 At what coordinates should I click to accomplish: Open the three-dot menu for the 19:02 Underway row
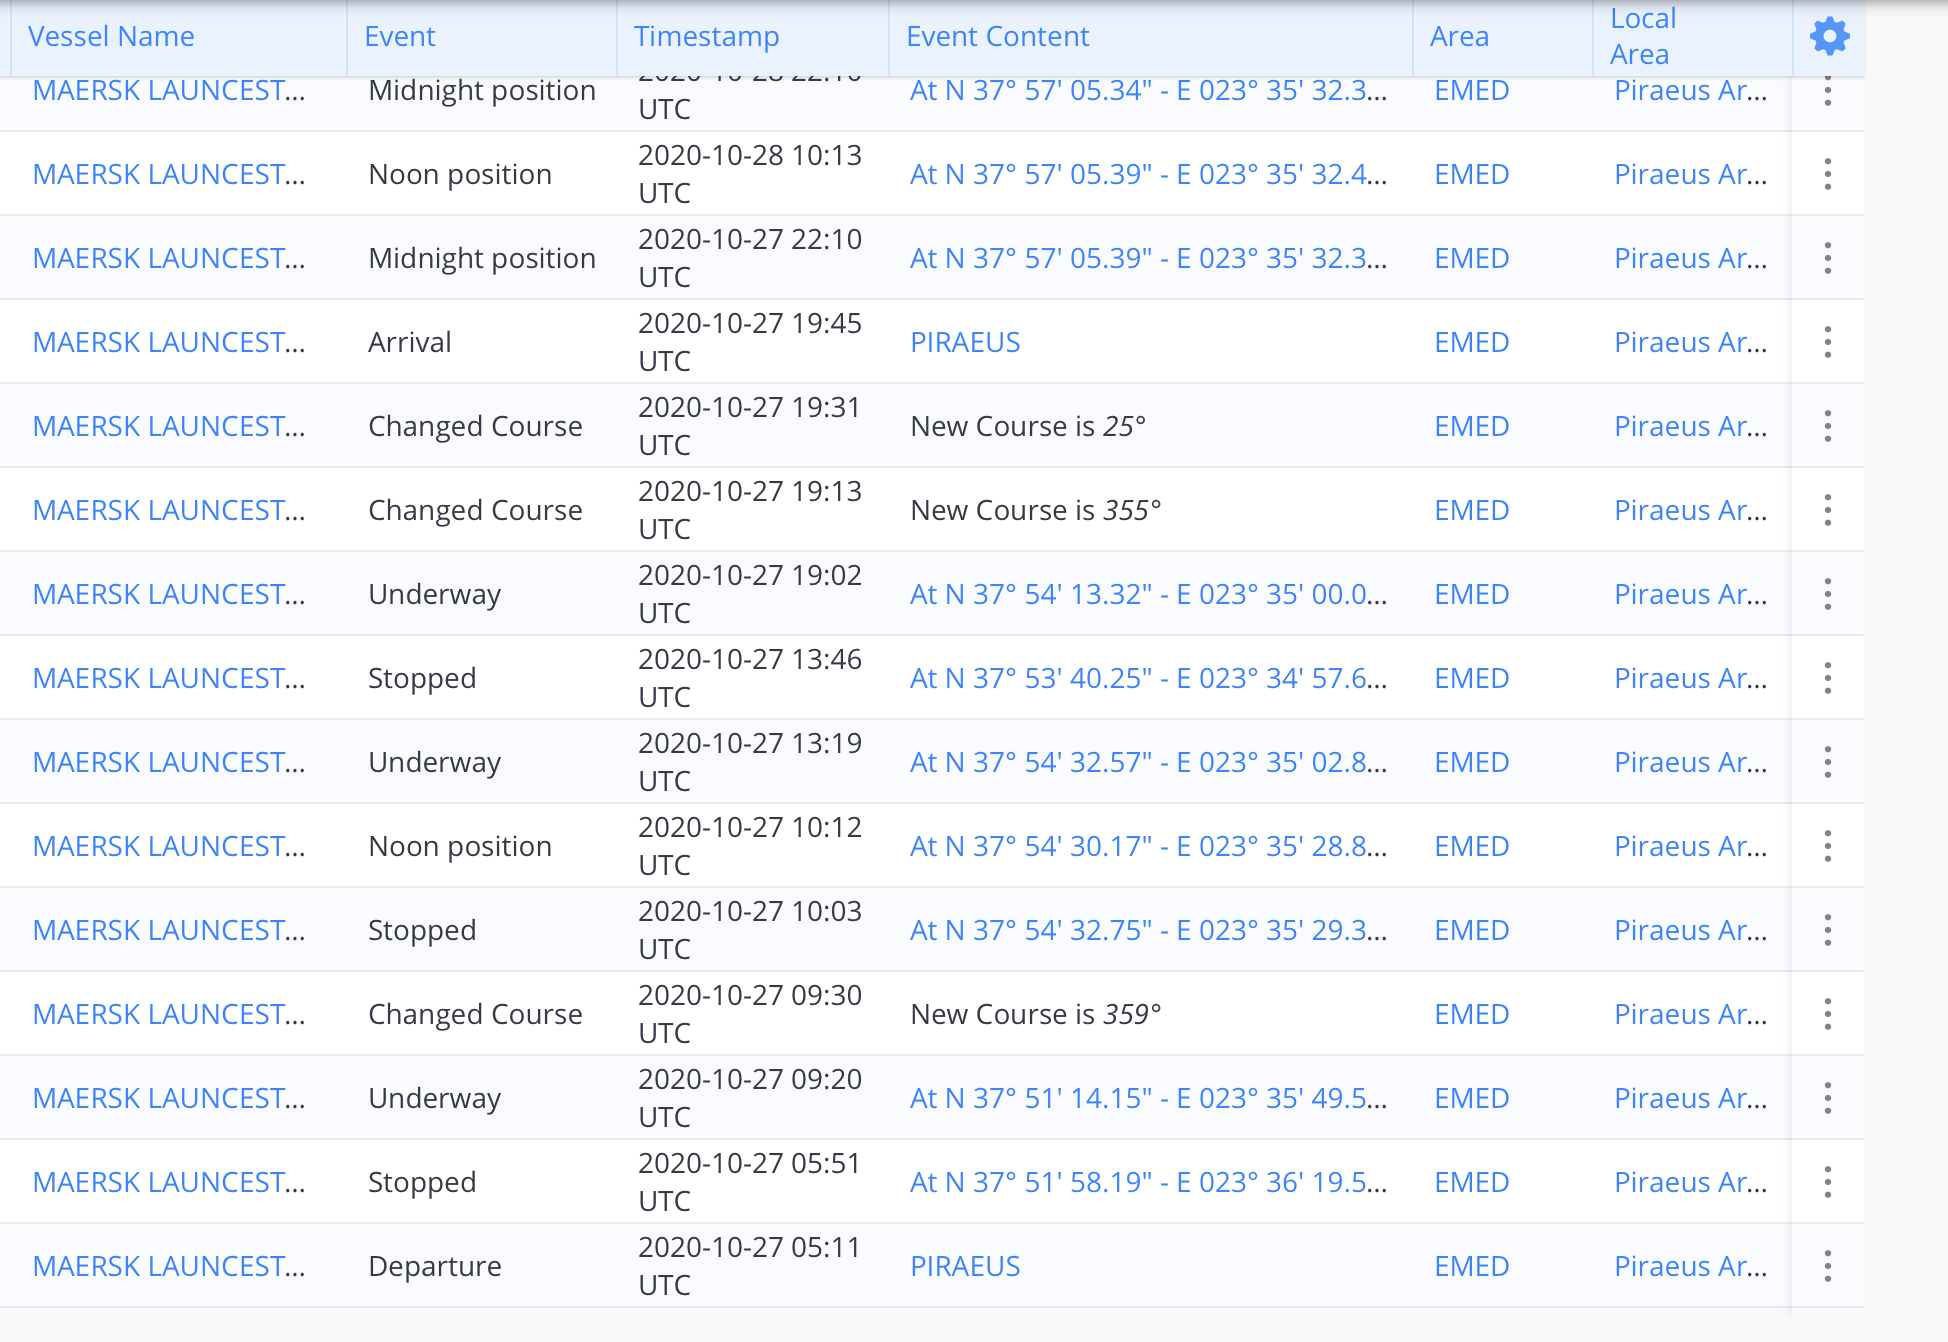[1828, 594]
